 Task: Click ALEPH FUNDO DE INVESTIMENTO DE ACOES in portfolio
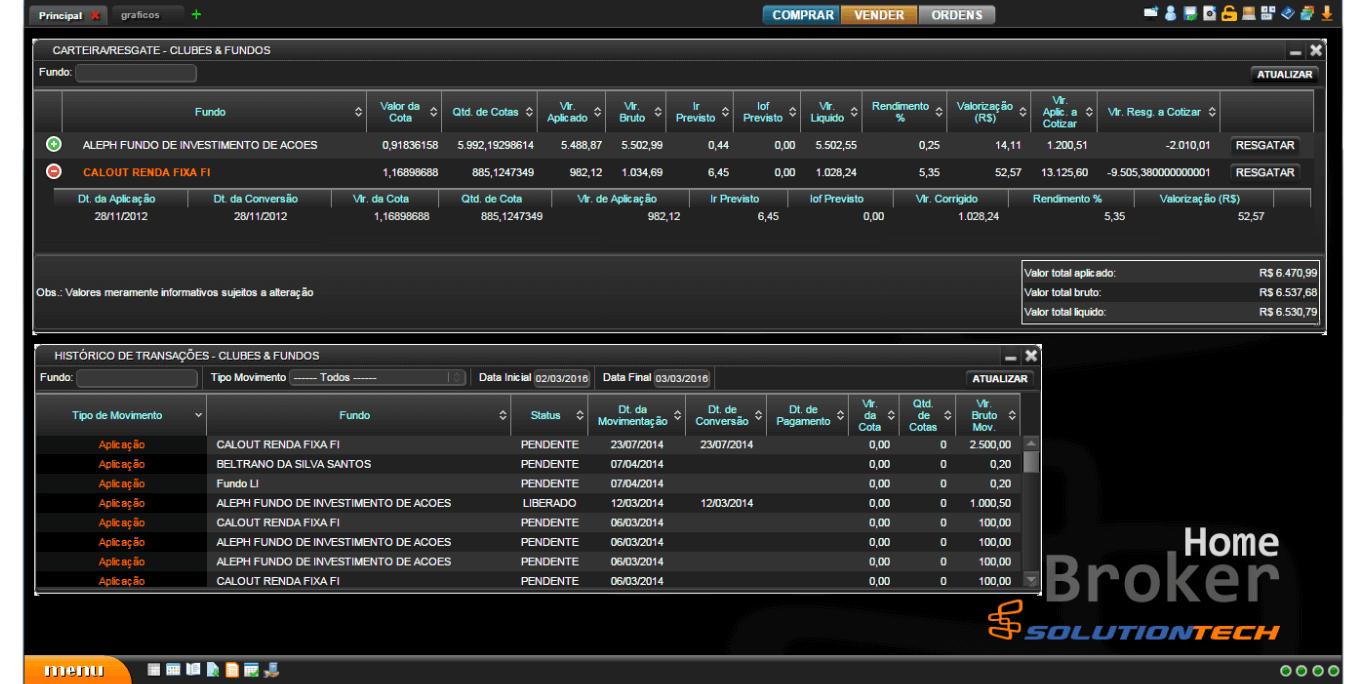[200, 145]
